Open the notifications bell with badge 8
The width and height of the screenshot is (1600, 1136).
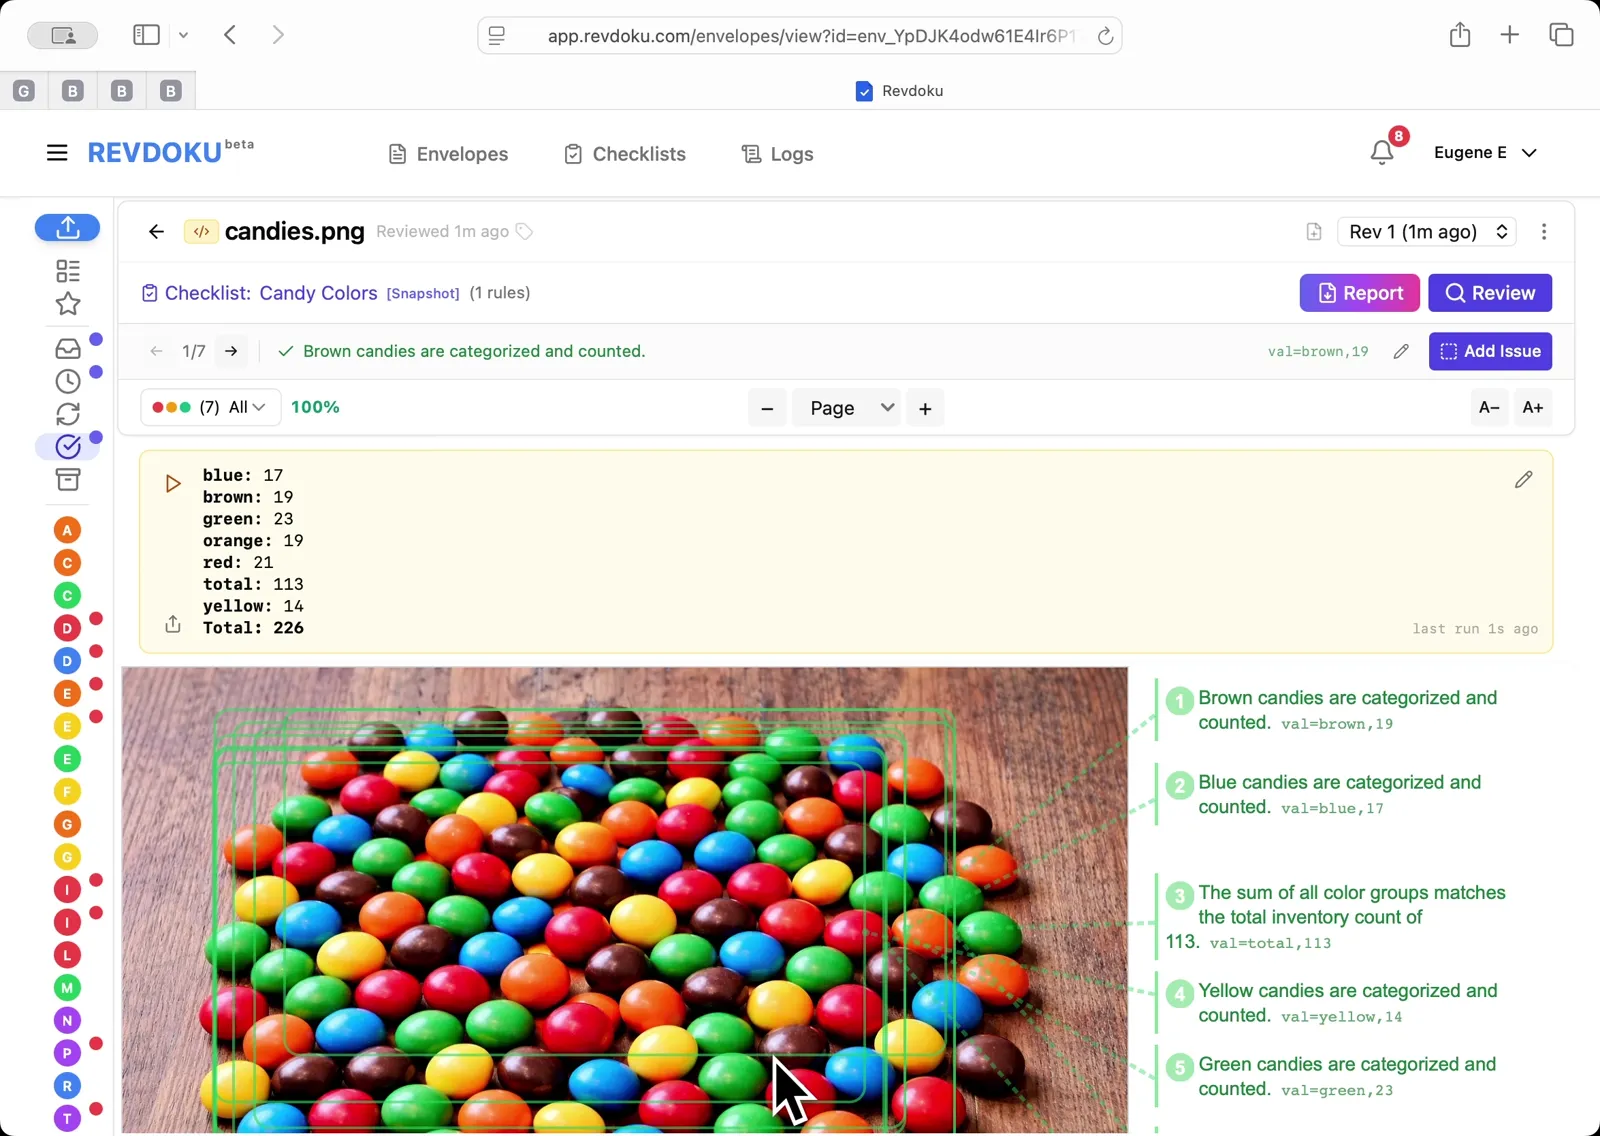click(1383, 152)
